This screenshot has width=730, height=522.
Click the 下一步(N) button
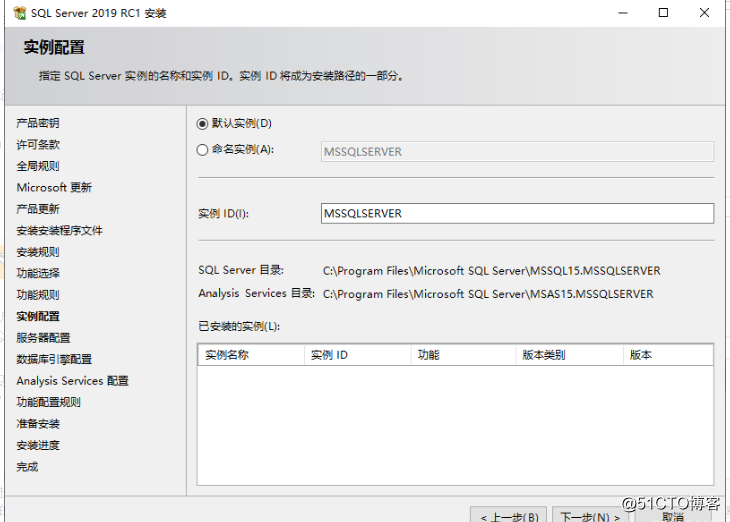(x=590, y=515)
